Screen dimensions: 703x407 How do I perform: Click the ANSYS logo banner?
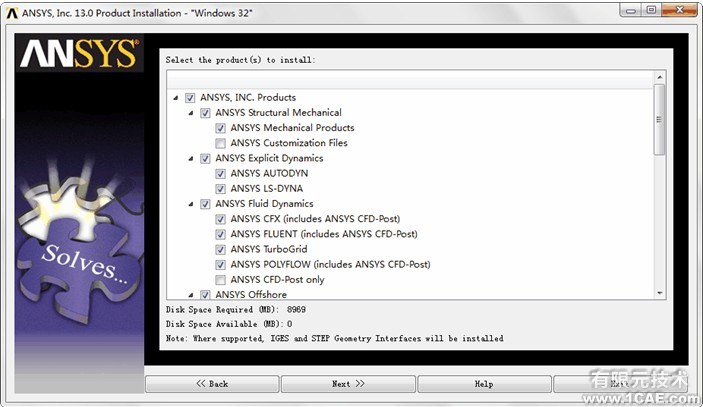(79, 53)
